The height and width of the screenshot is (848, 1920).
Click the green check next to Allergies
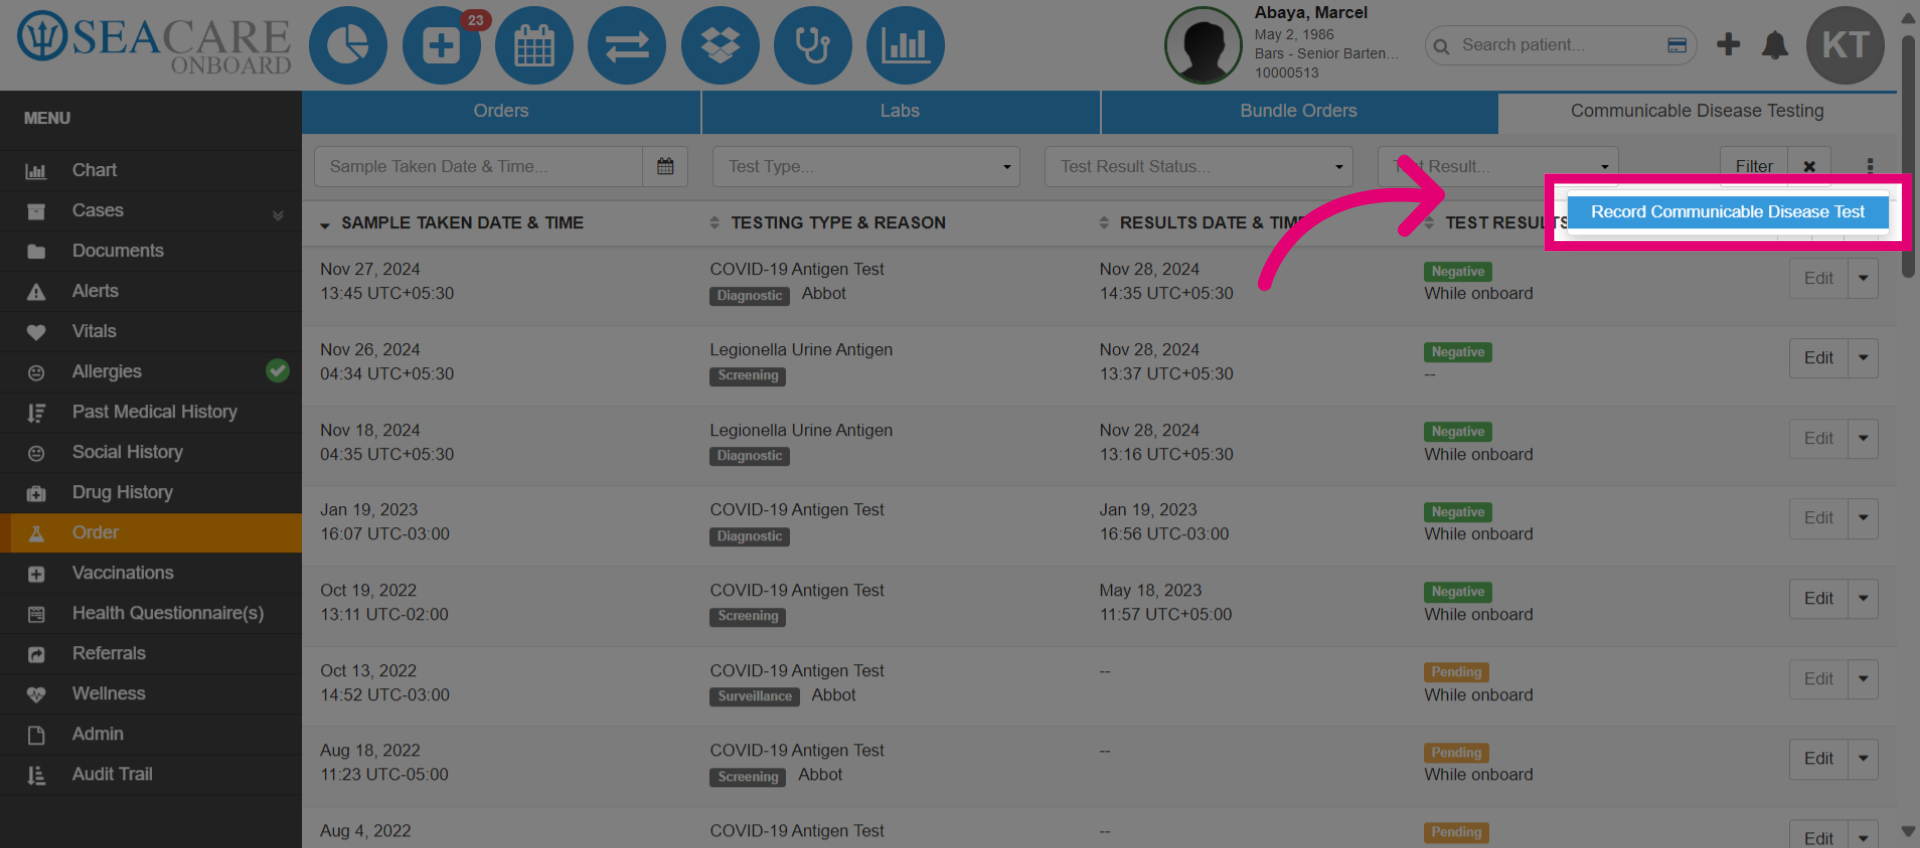pyautogui.click(x=278, y=371)
